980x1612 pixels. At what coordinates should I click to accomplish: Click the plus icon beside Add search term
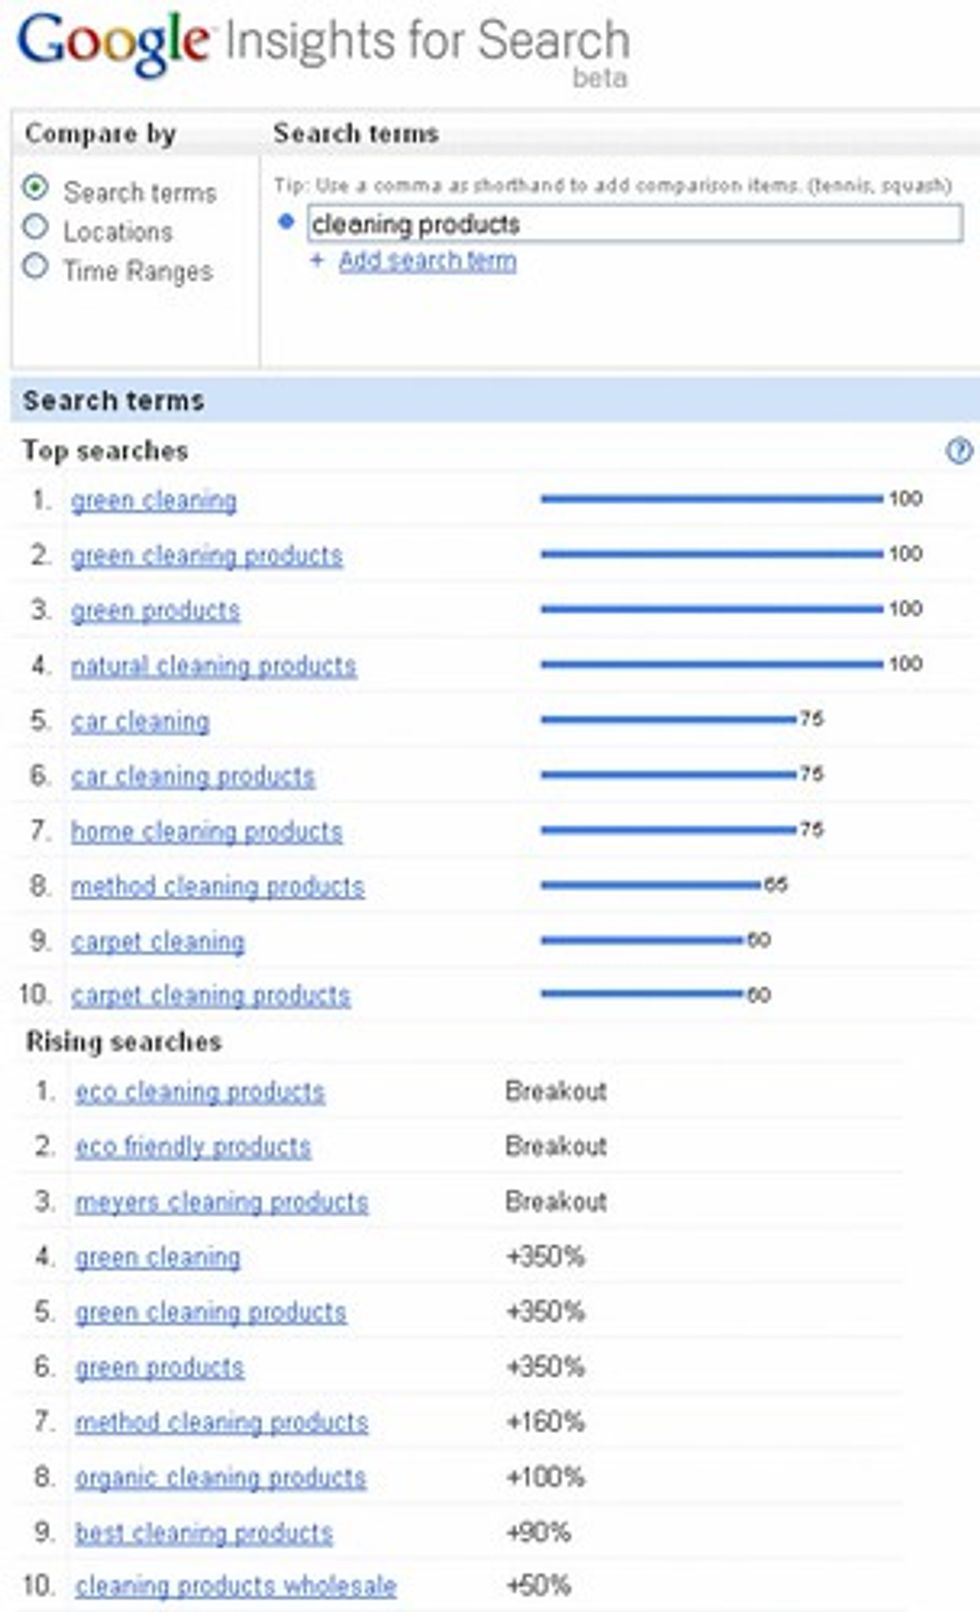(318, 261)
